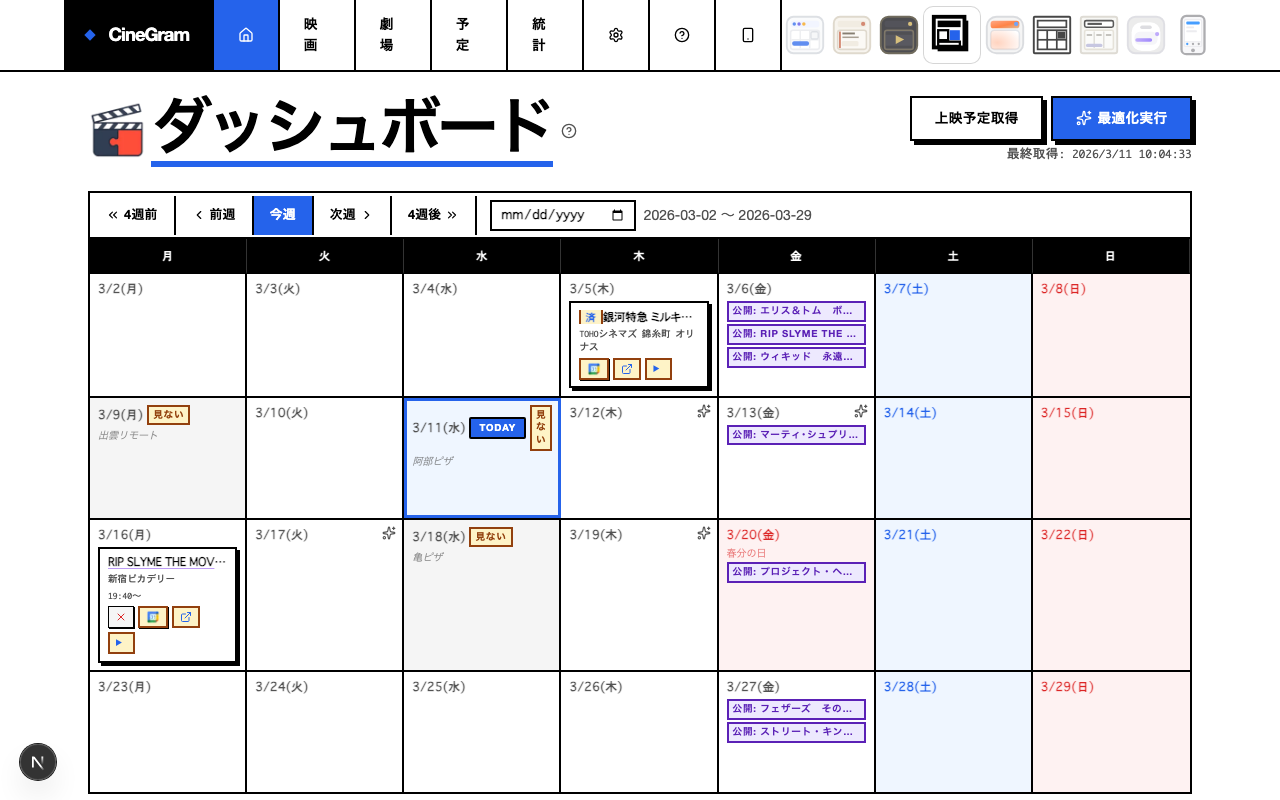The width and height of the screenshot is (1280, 800).
Task: Open Google Calendar icon on 3/16 movie card
Action: 152,617
